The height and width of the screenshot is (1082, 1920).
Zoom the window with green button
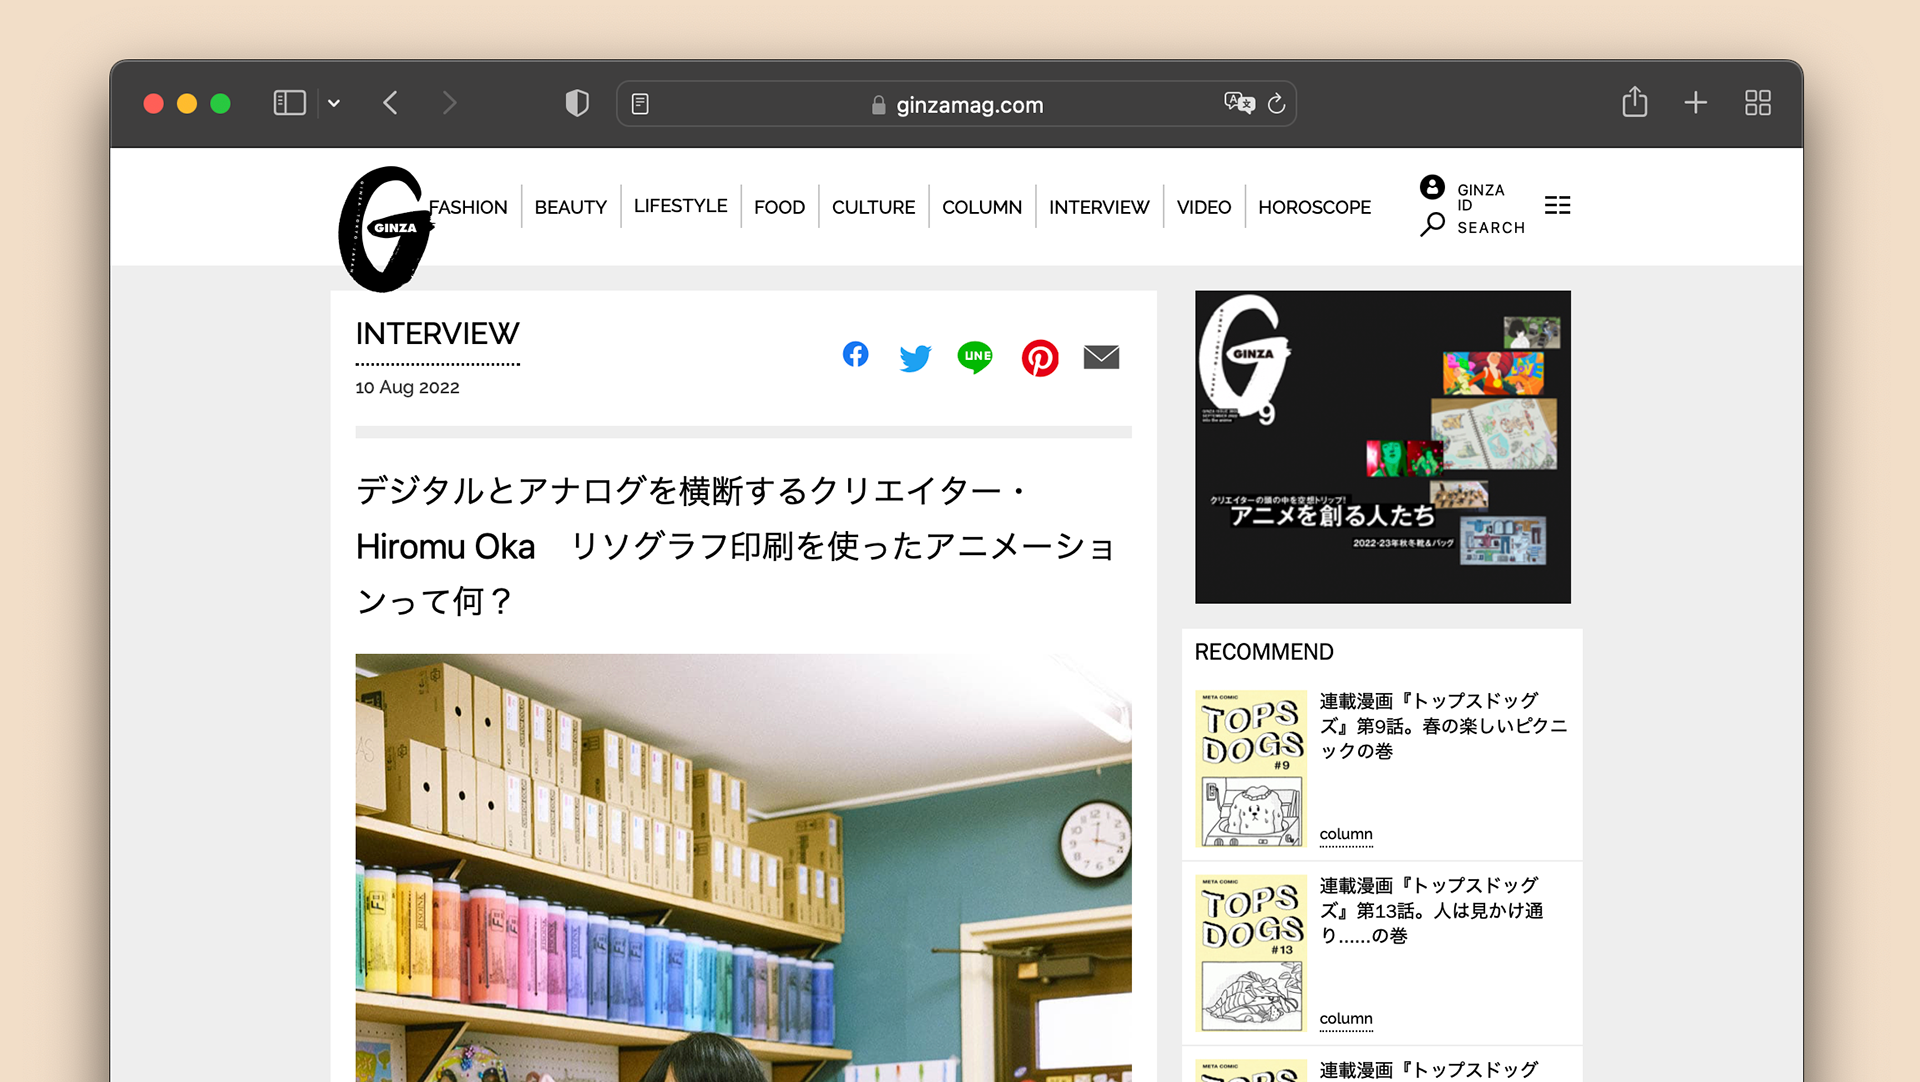220,104
